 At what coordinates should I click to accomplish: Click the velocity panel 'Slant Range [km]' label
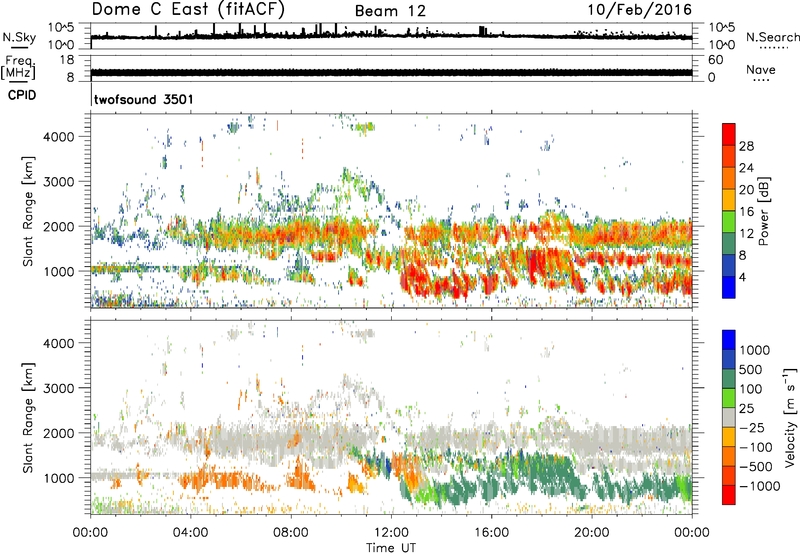28,417
